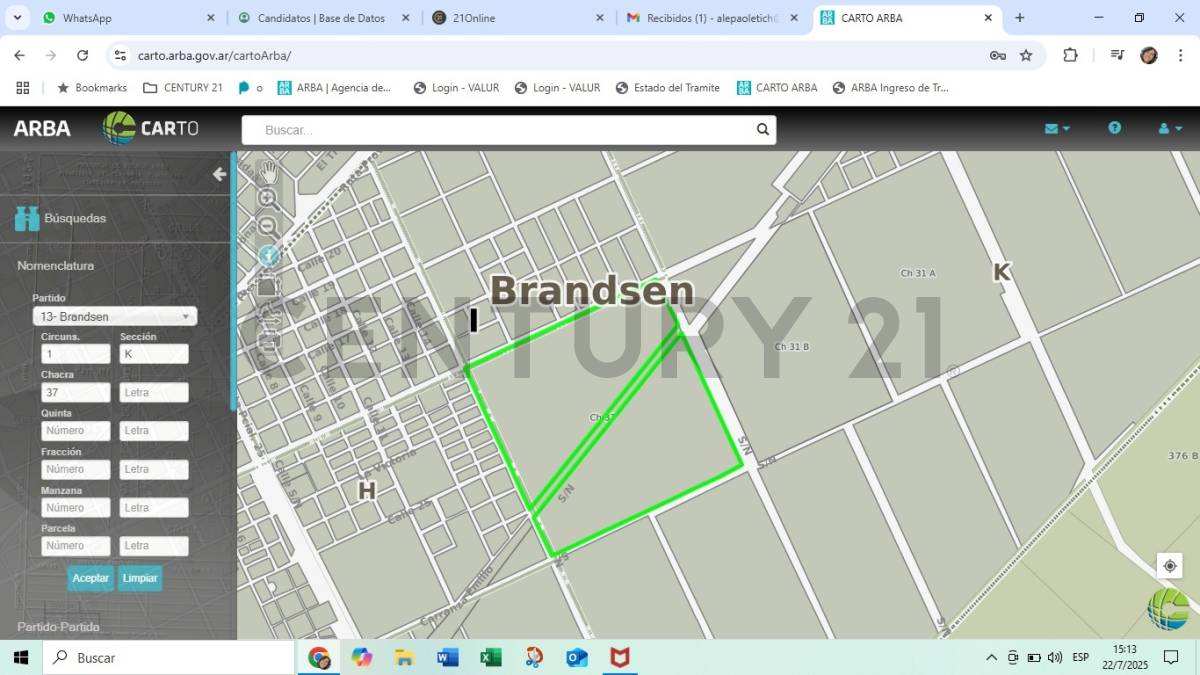Viewport: 1200px width, 675px height.
Task: Select the pan hand tool on map
Action: tap(267, 172)
